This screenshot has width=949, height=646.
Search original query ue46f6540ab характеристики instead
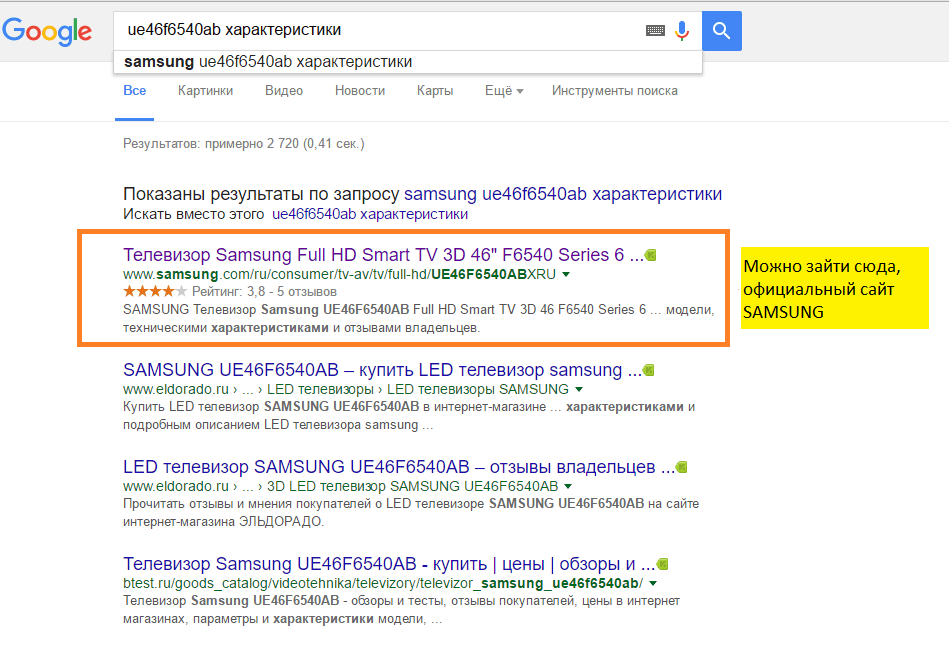point(370,214)
